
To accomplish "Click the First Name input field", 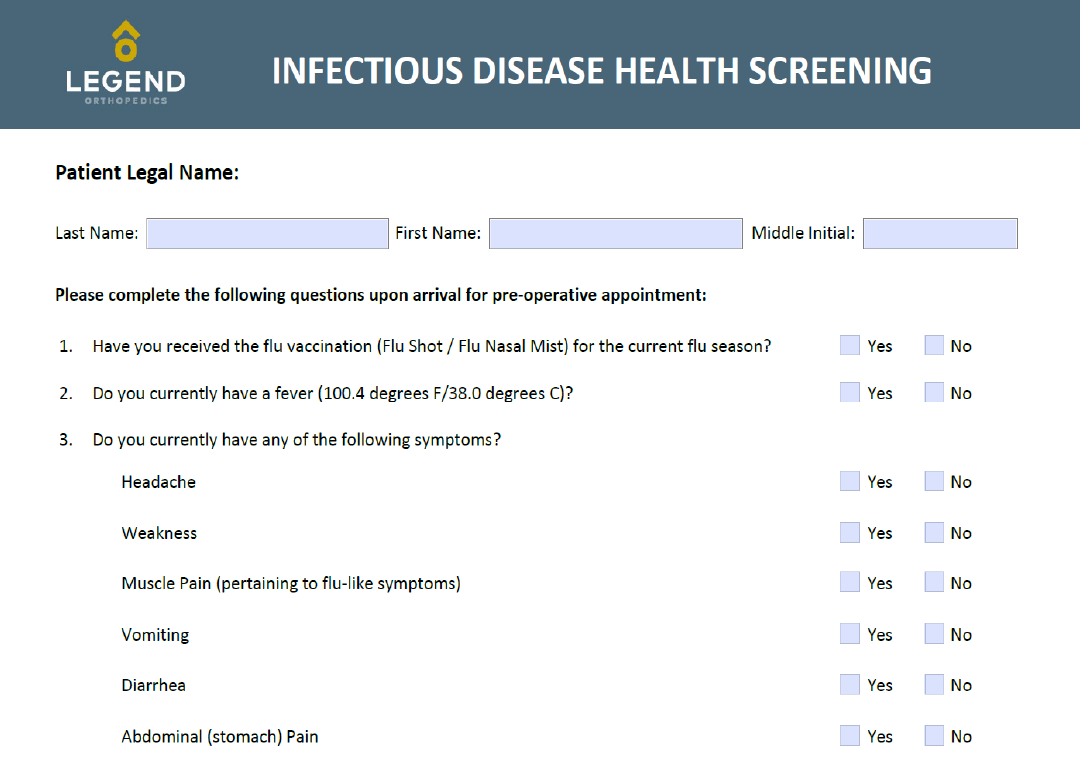I will click(x=615, y=233).
